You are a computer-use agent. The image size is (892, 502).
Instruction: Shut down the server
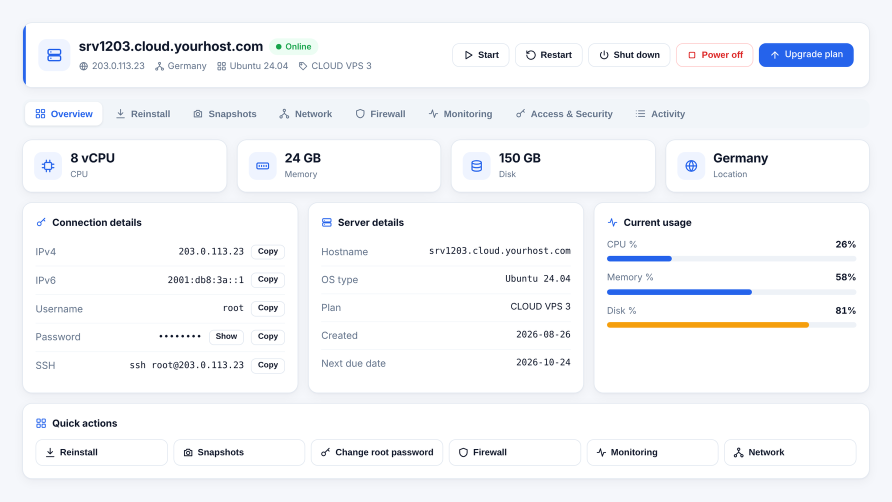coord(629,55)
